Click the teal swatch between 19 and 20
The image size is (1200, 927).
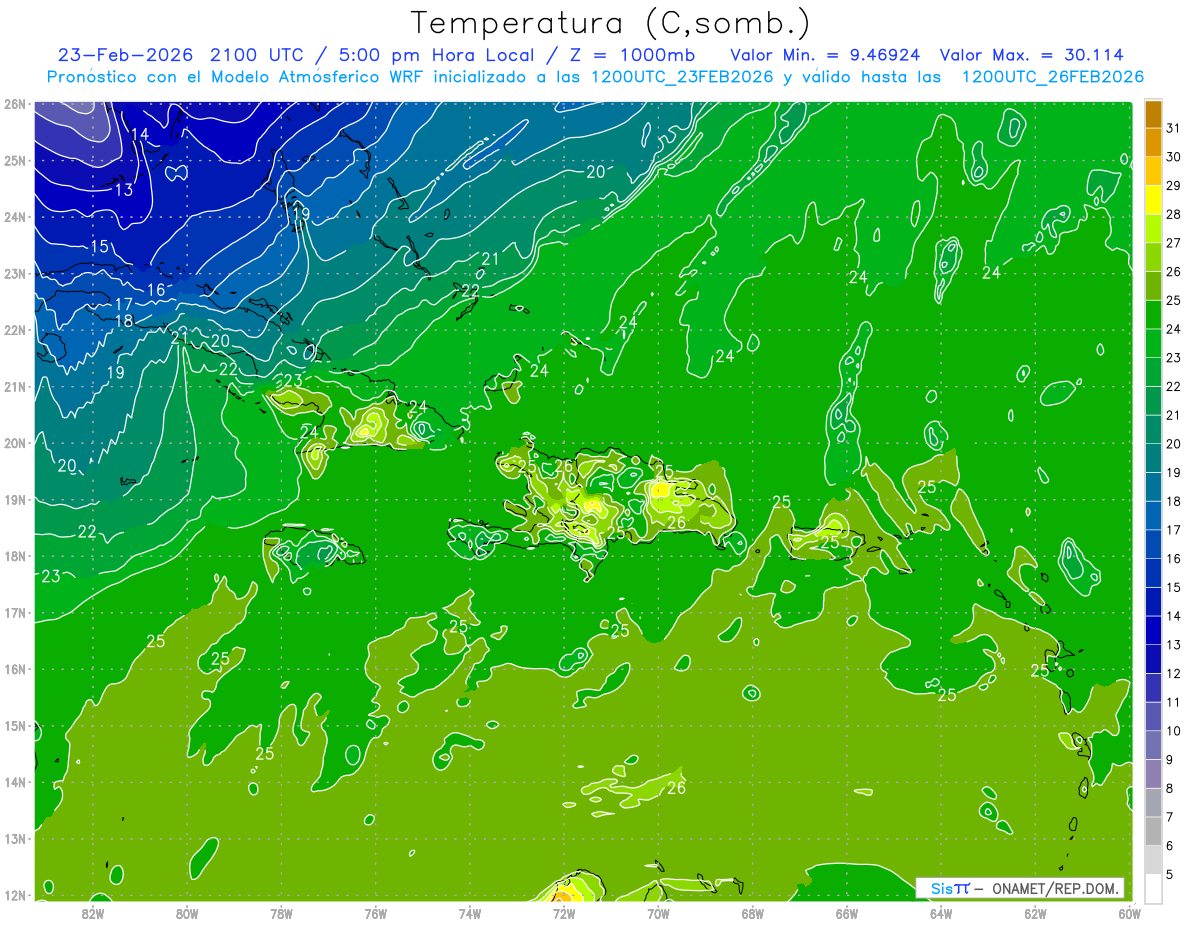1153,458
